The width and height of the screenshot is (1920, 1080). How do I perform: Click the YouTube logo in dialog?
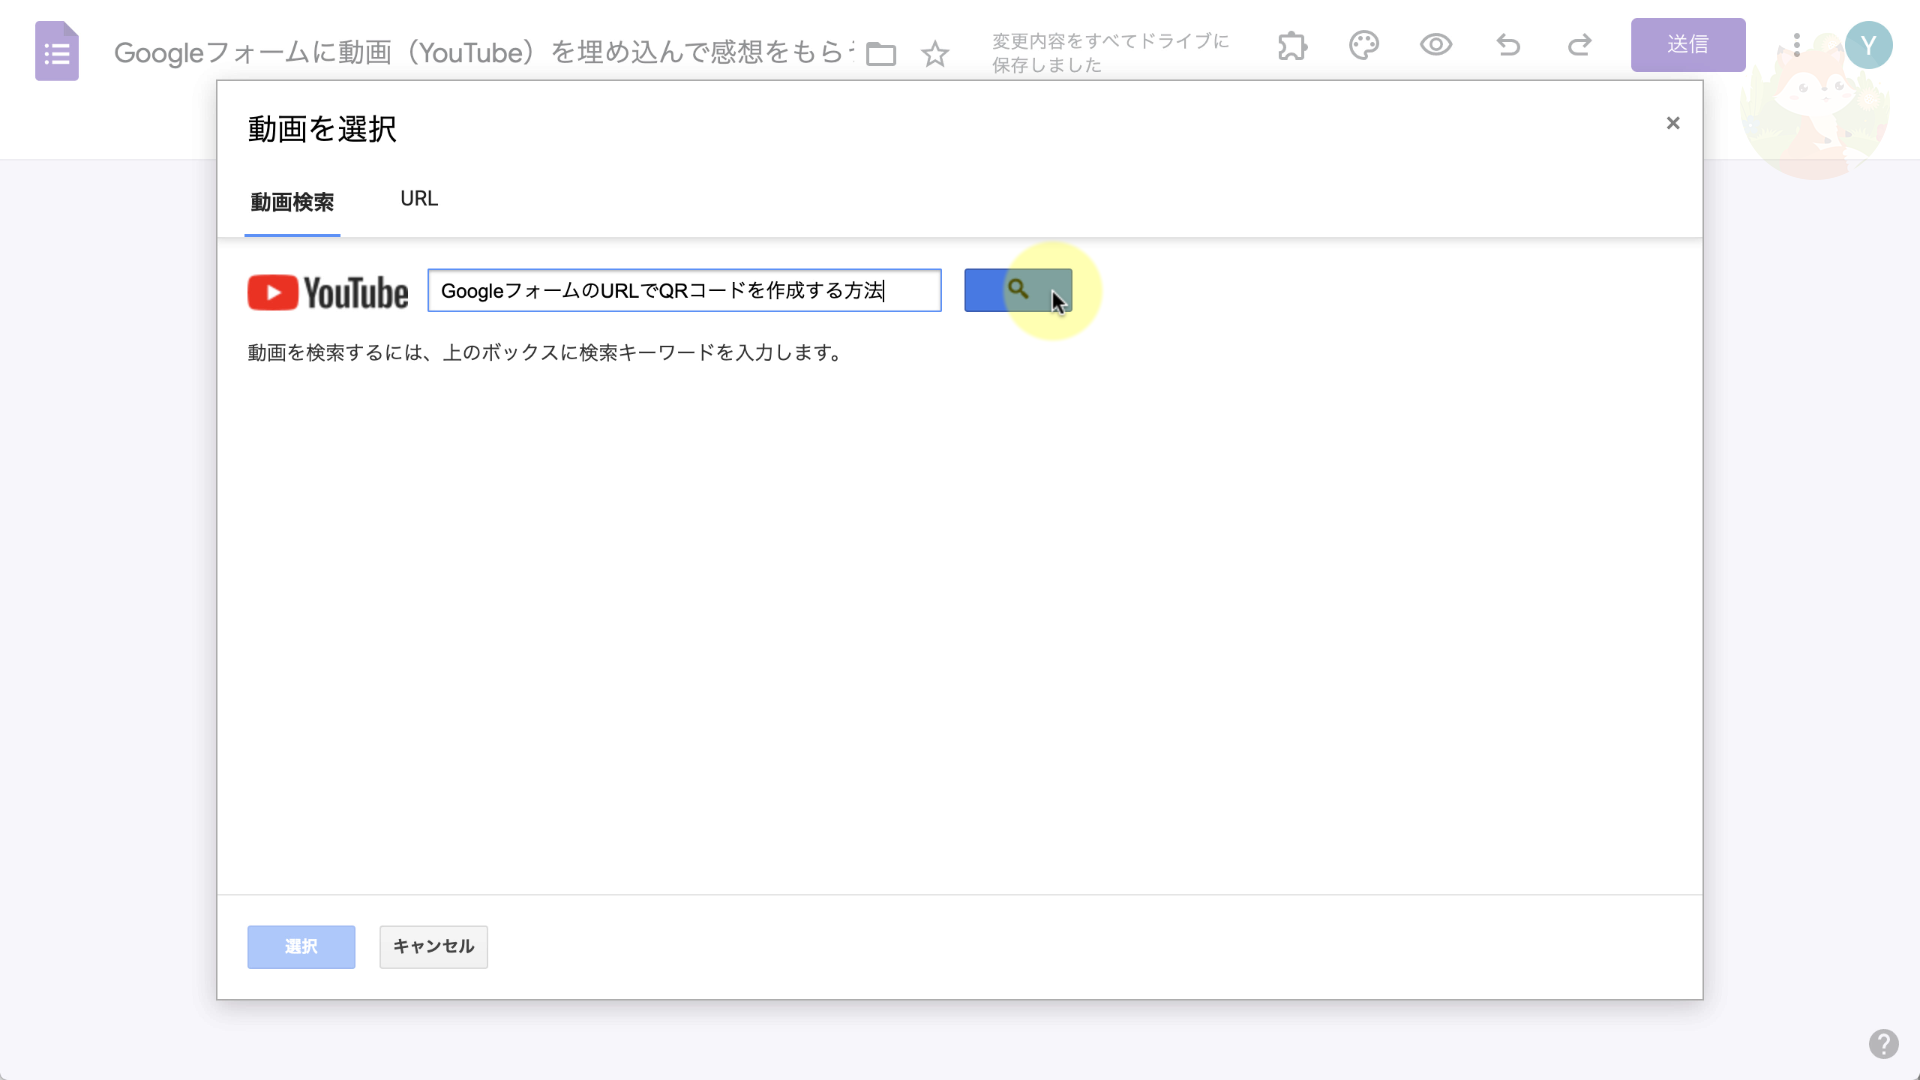click(328, 292)
